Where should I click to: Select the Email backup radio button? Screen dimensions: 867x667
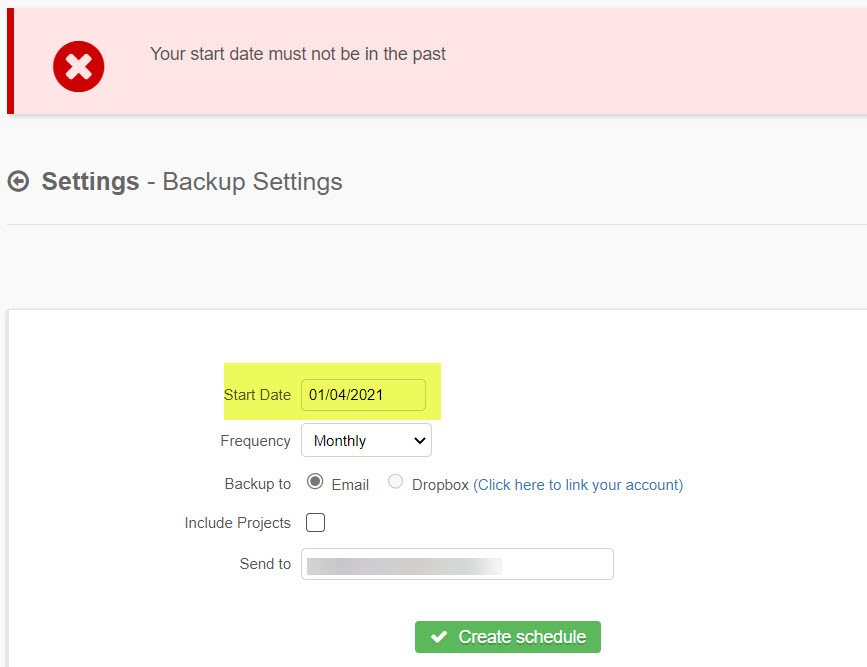pos(315,482)
